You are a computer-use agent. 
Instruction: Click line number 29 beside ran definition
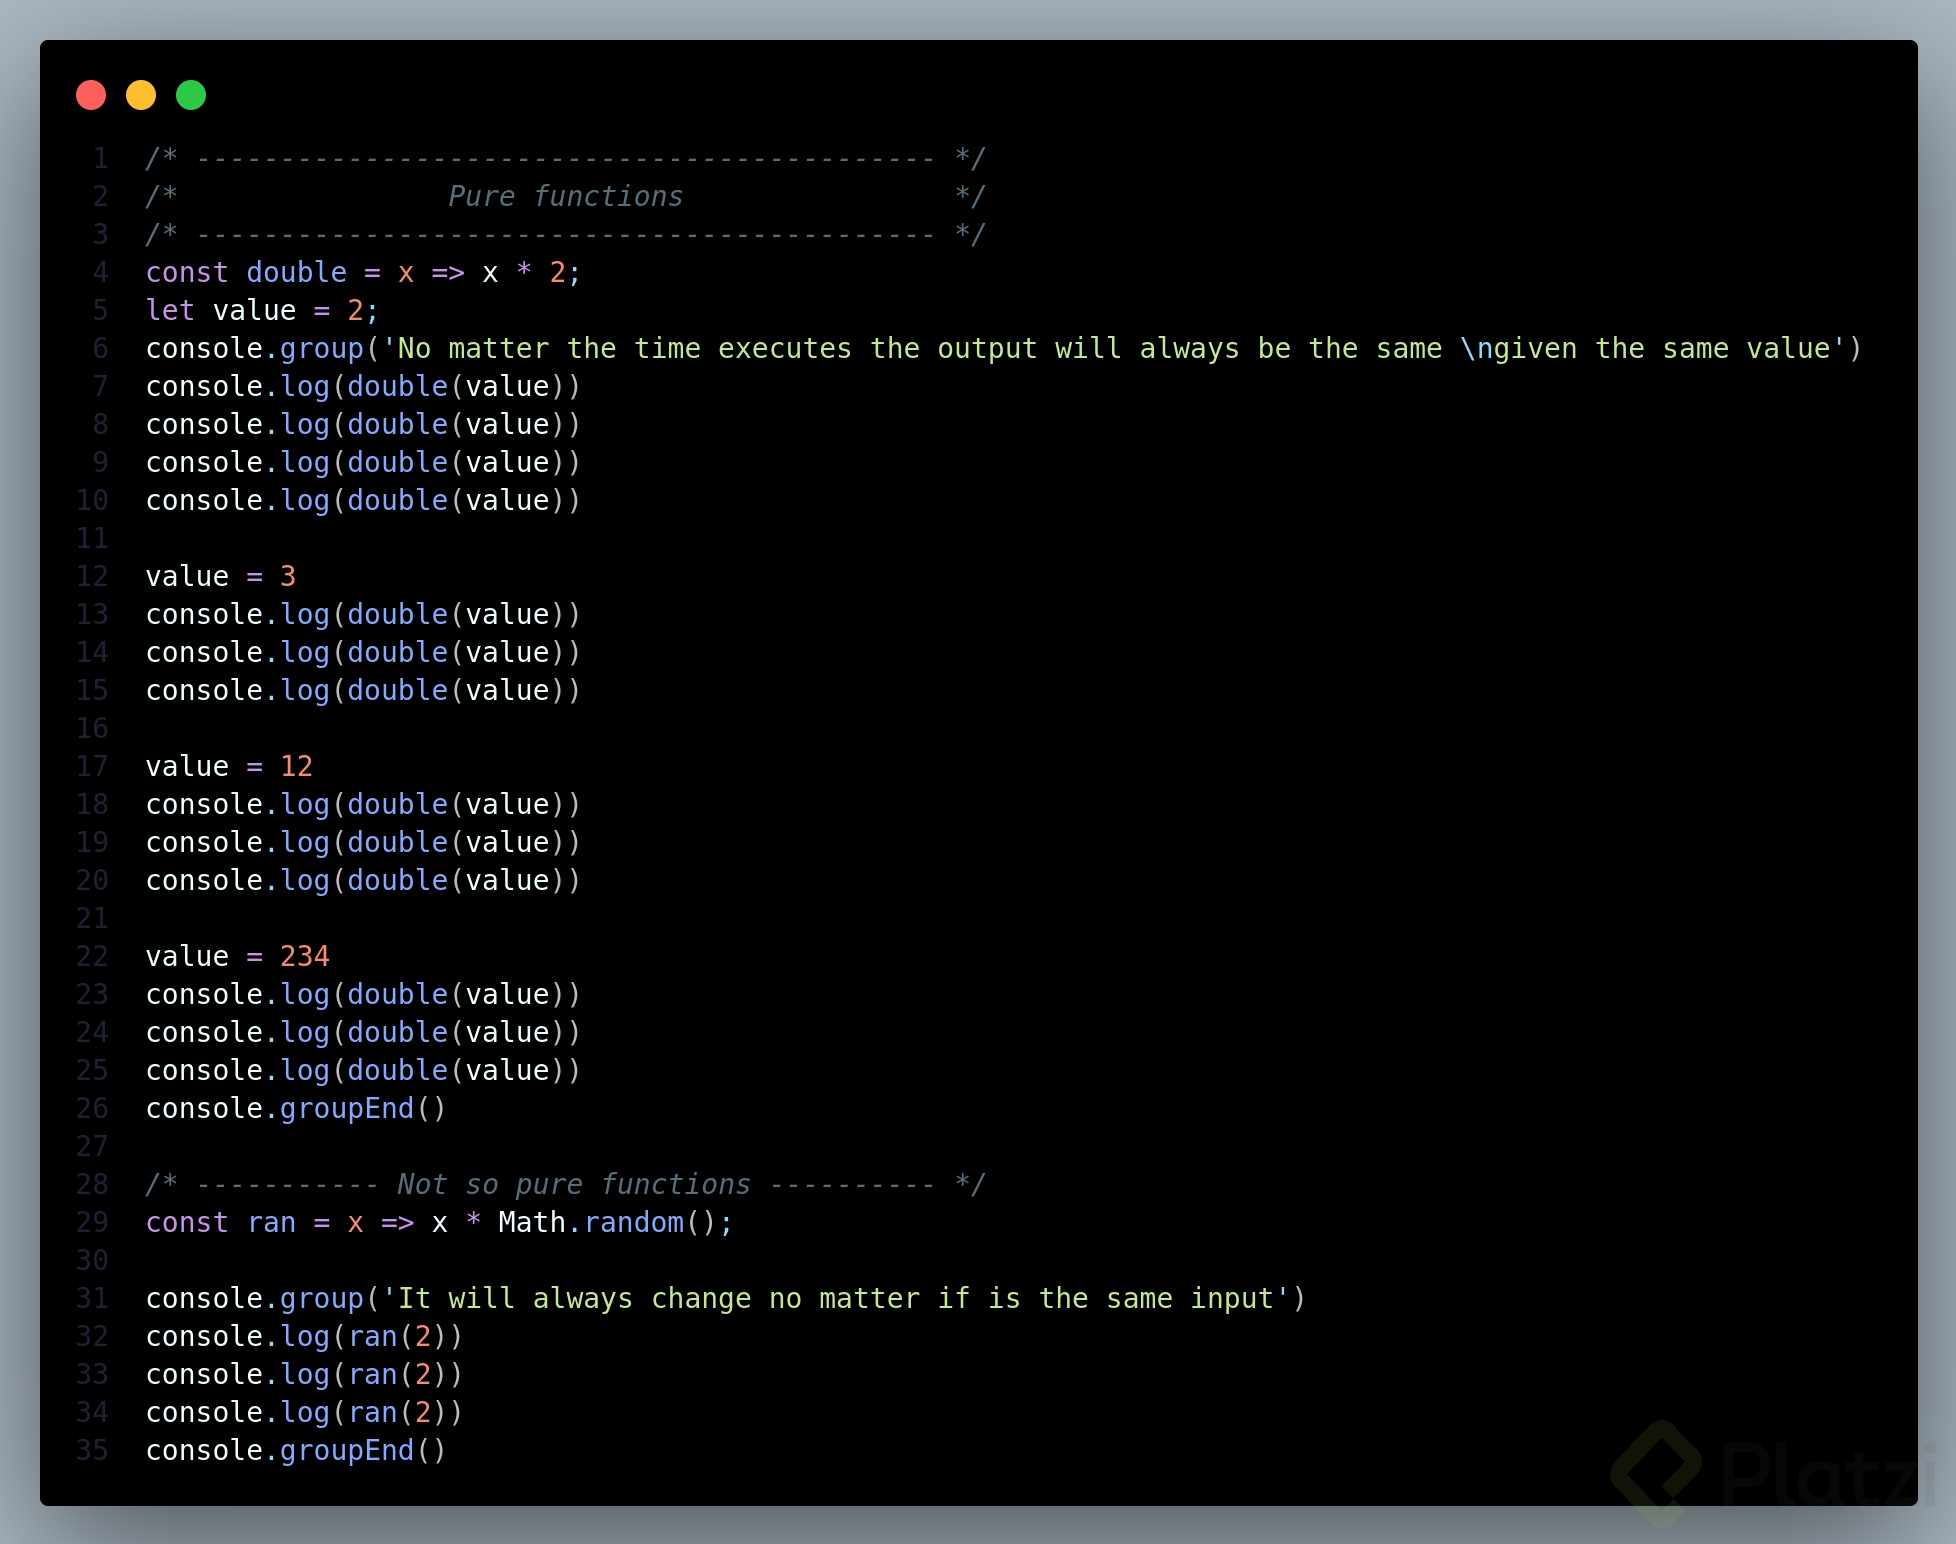point(91,1222)
